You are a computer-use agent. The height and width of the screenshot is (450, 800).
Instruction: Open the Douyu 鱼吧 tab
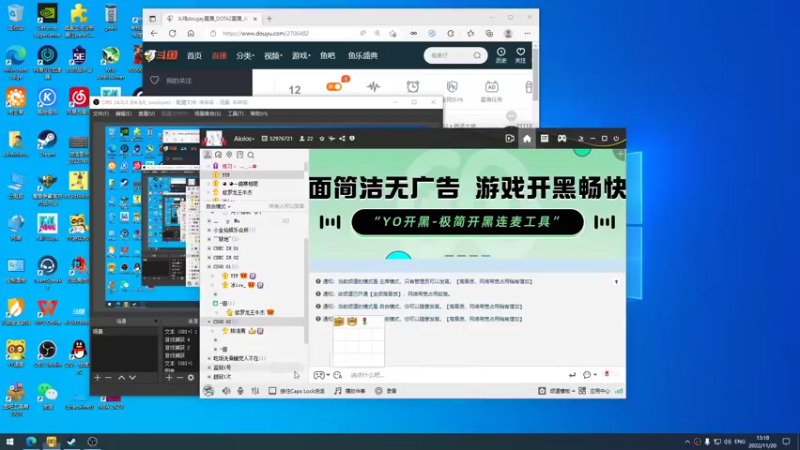[328, 56]
